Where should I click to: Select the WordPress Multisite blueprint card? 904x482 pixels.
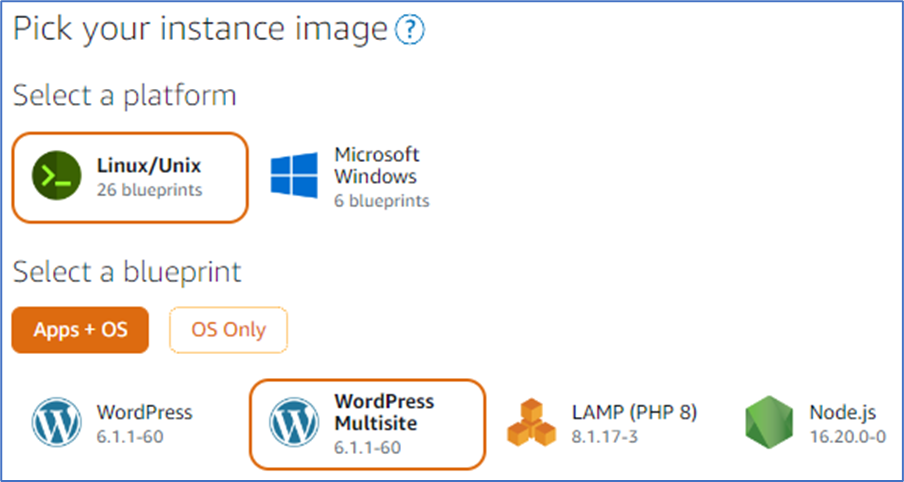(x=368, y=424)
